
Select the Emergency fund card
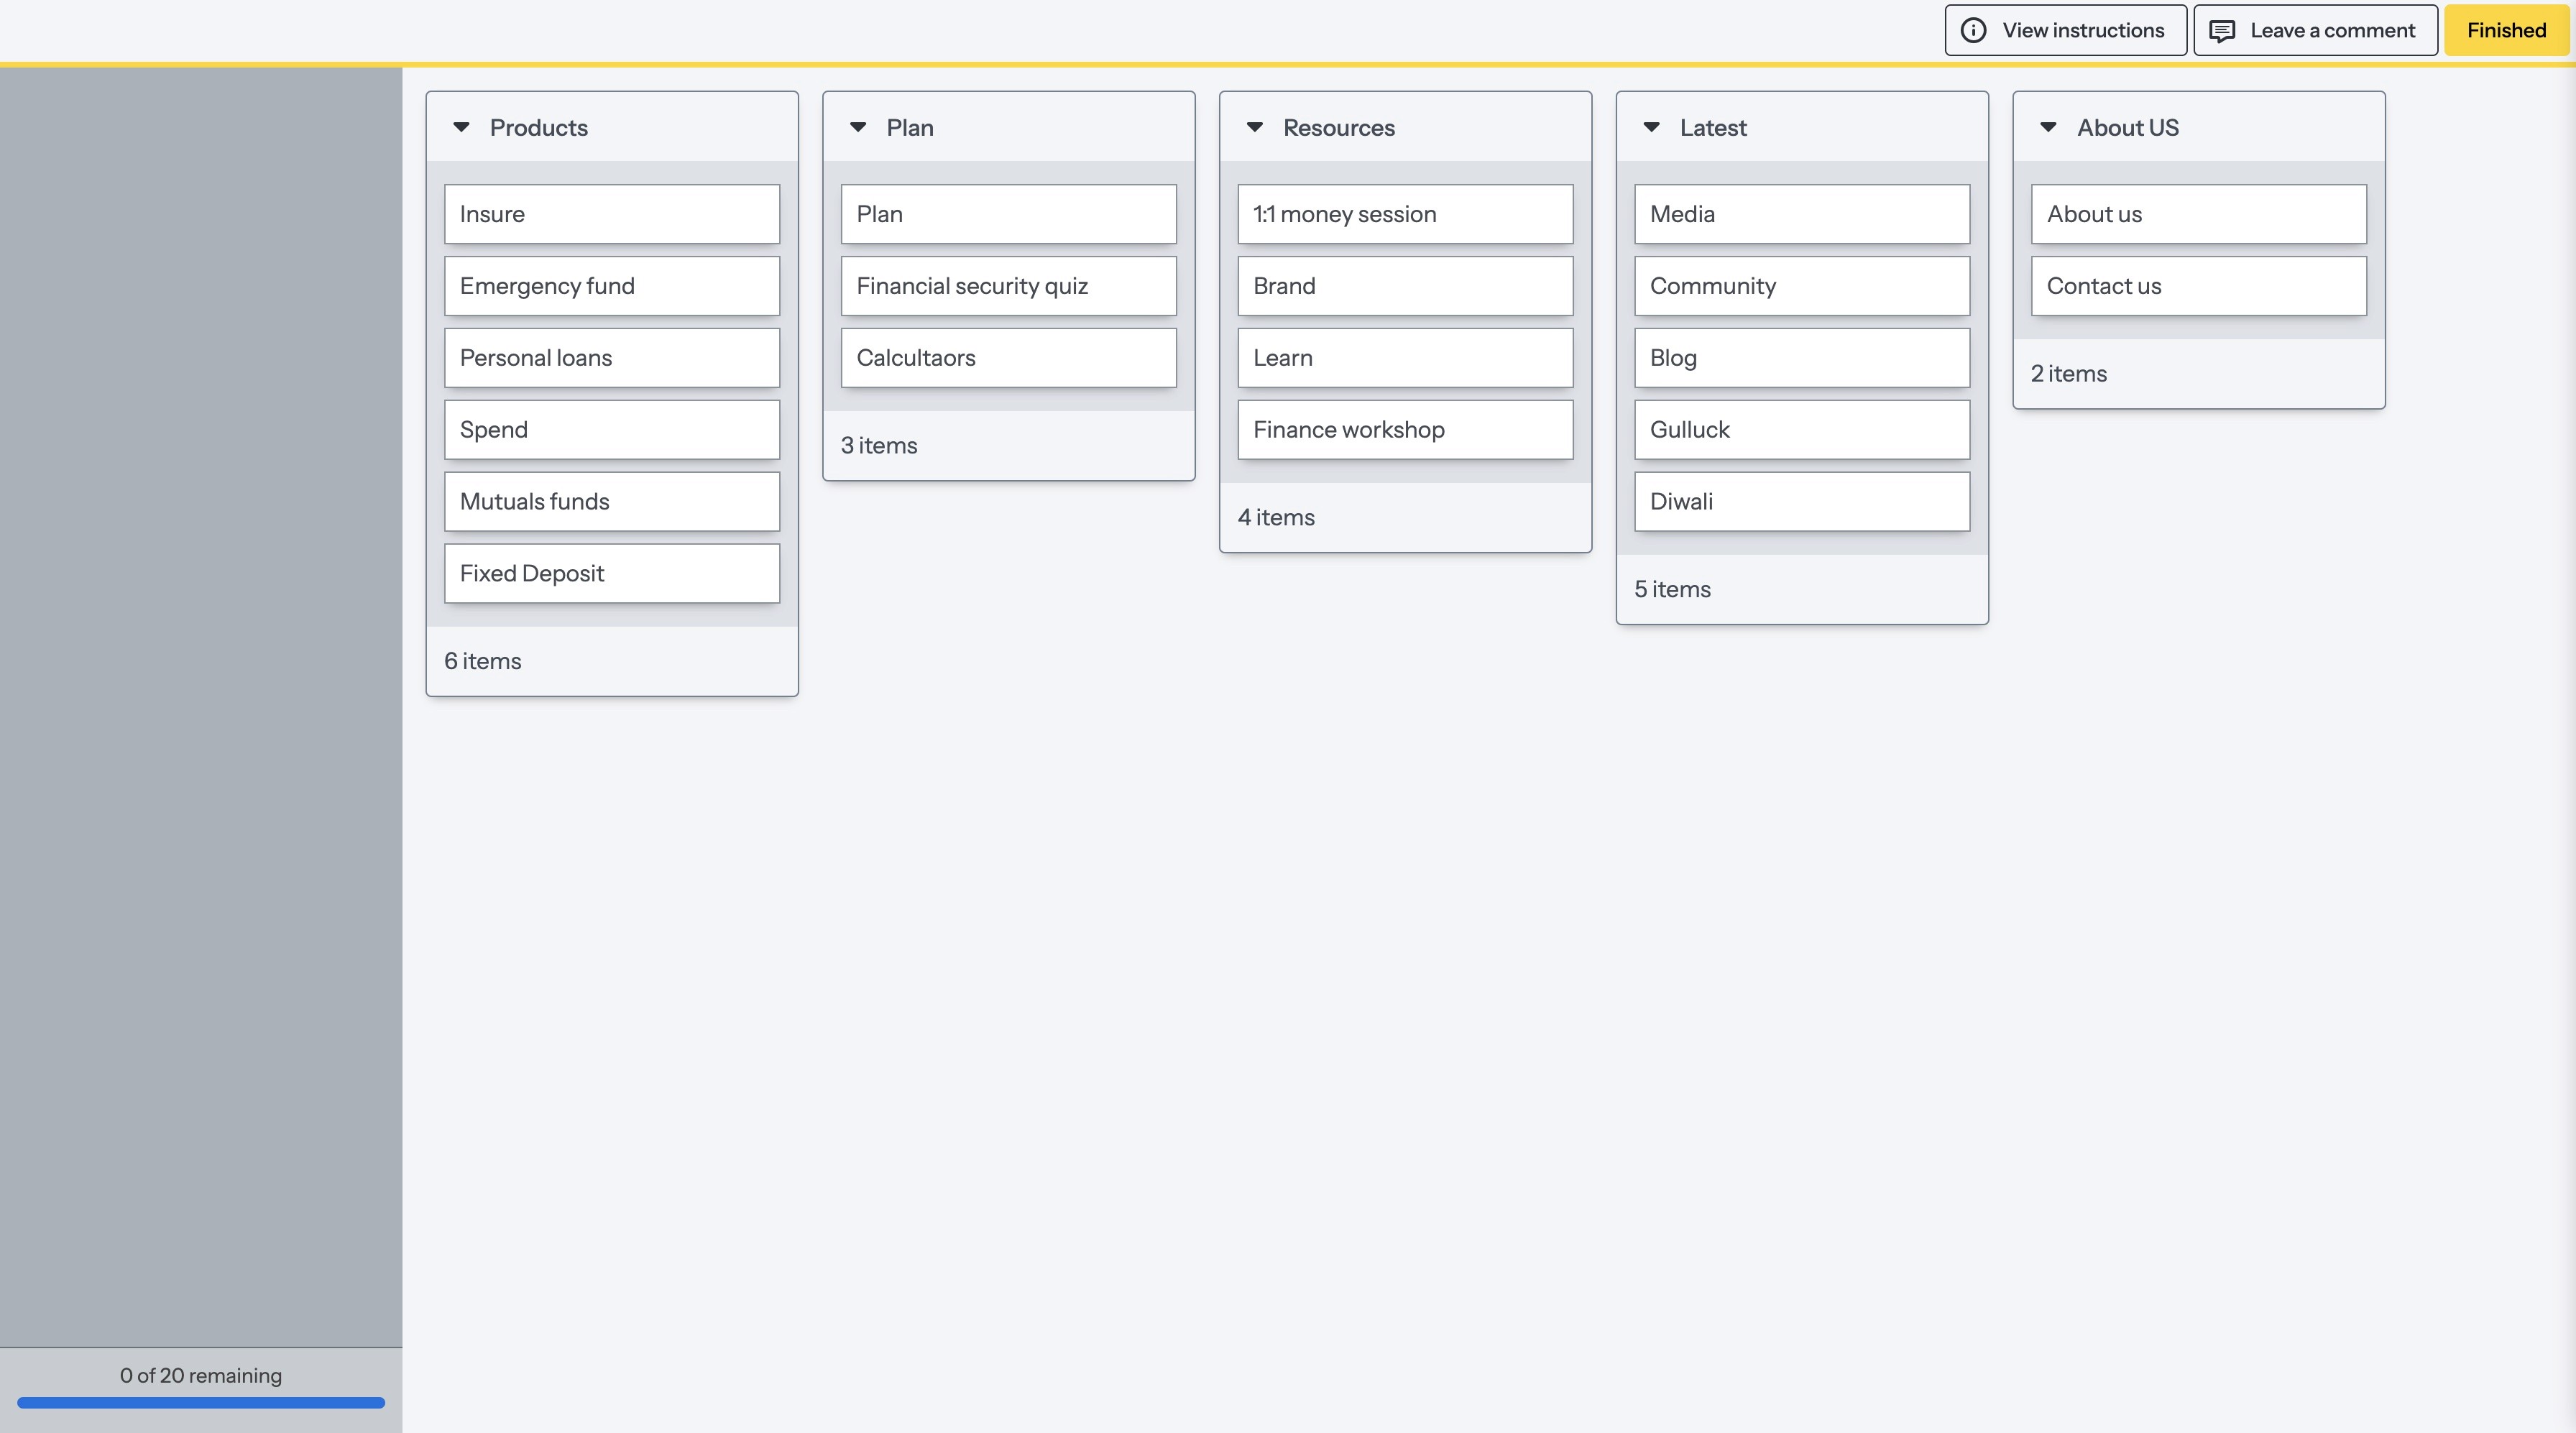(x=611, y=286)
